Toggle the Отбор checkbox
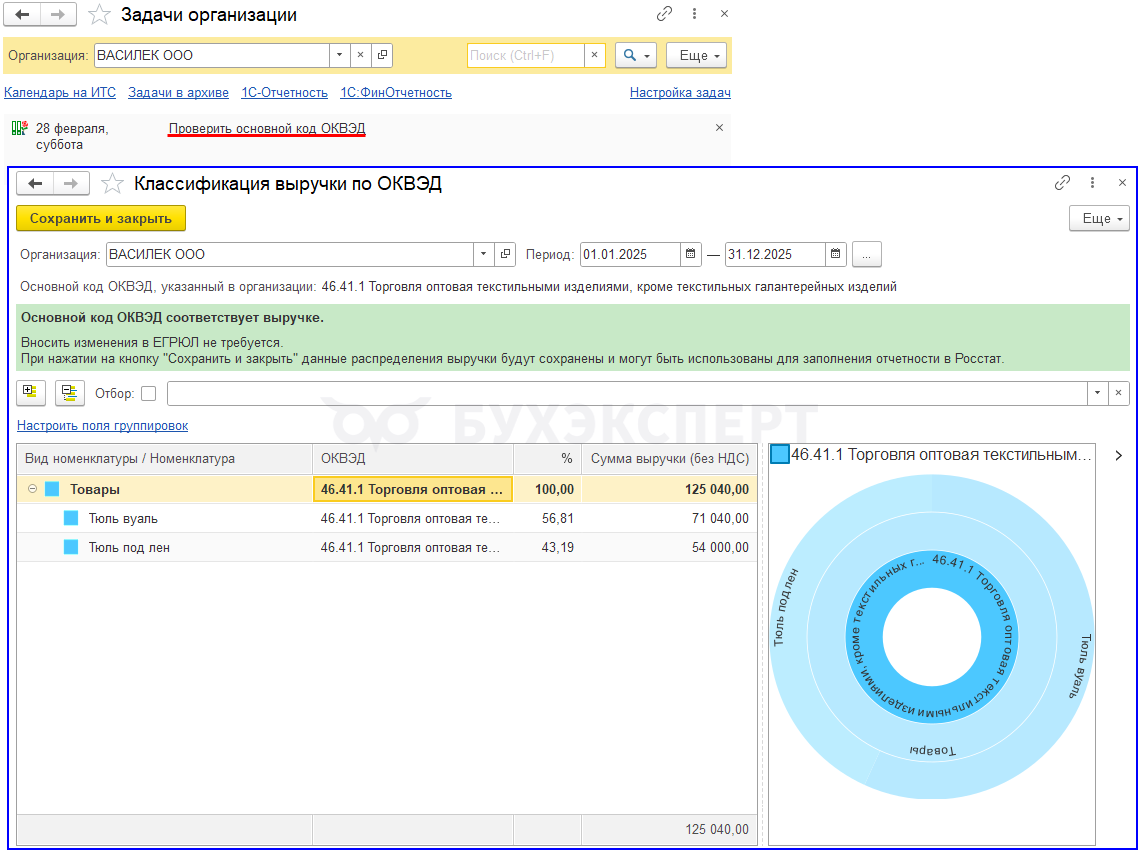The height and width of the screenshot is (850, 1138). click(148, 393)
